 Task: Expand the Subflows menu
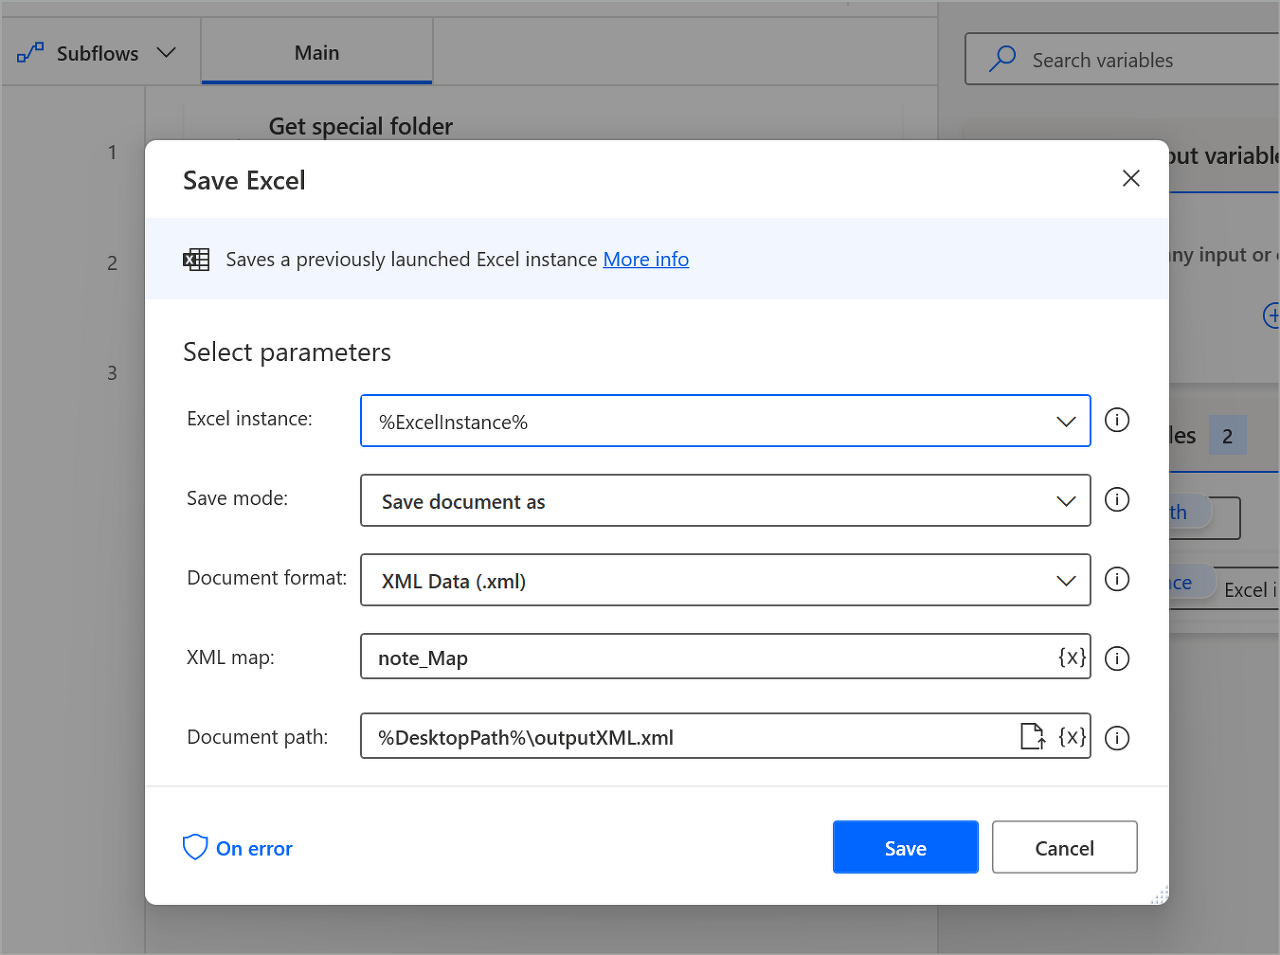pos(97,53)
